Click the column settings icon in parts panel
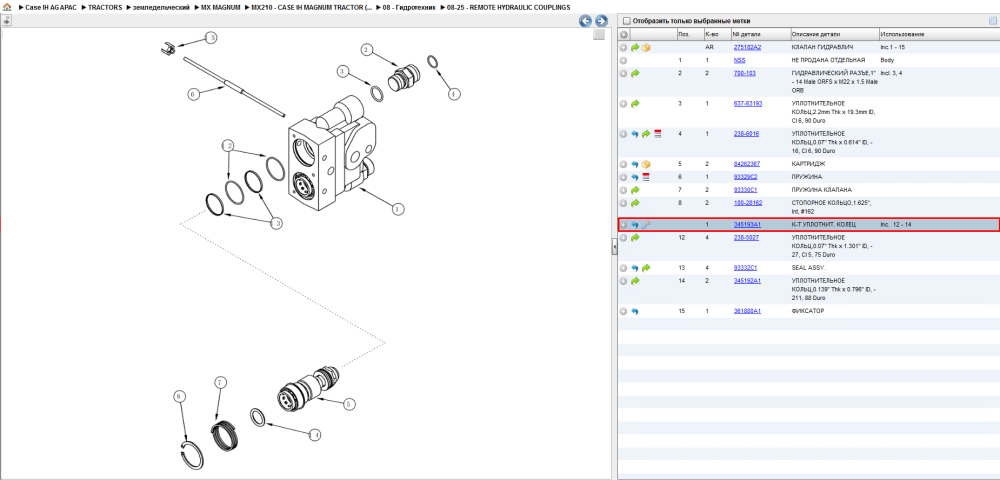The width and height of the screenshot is (1000, 480). point(992,20)
